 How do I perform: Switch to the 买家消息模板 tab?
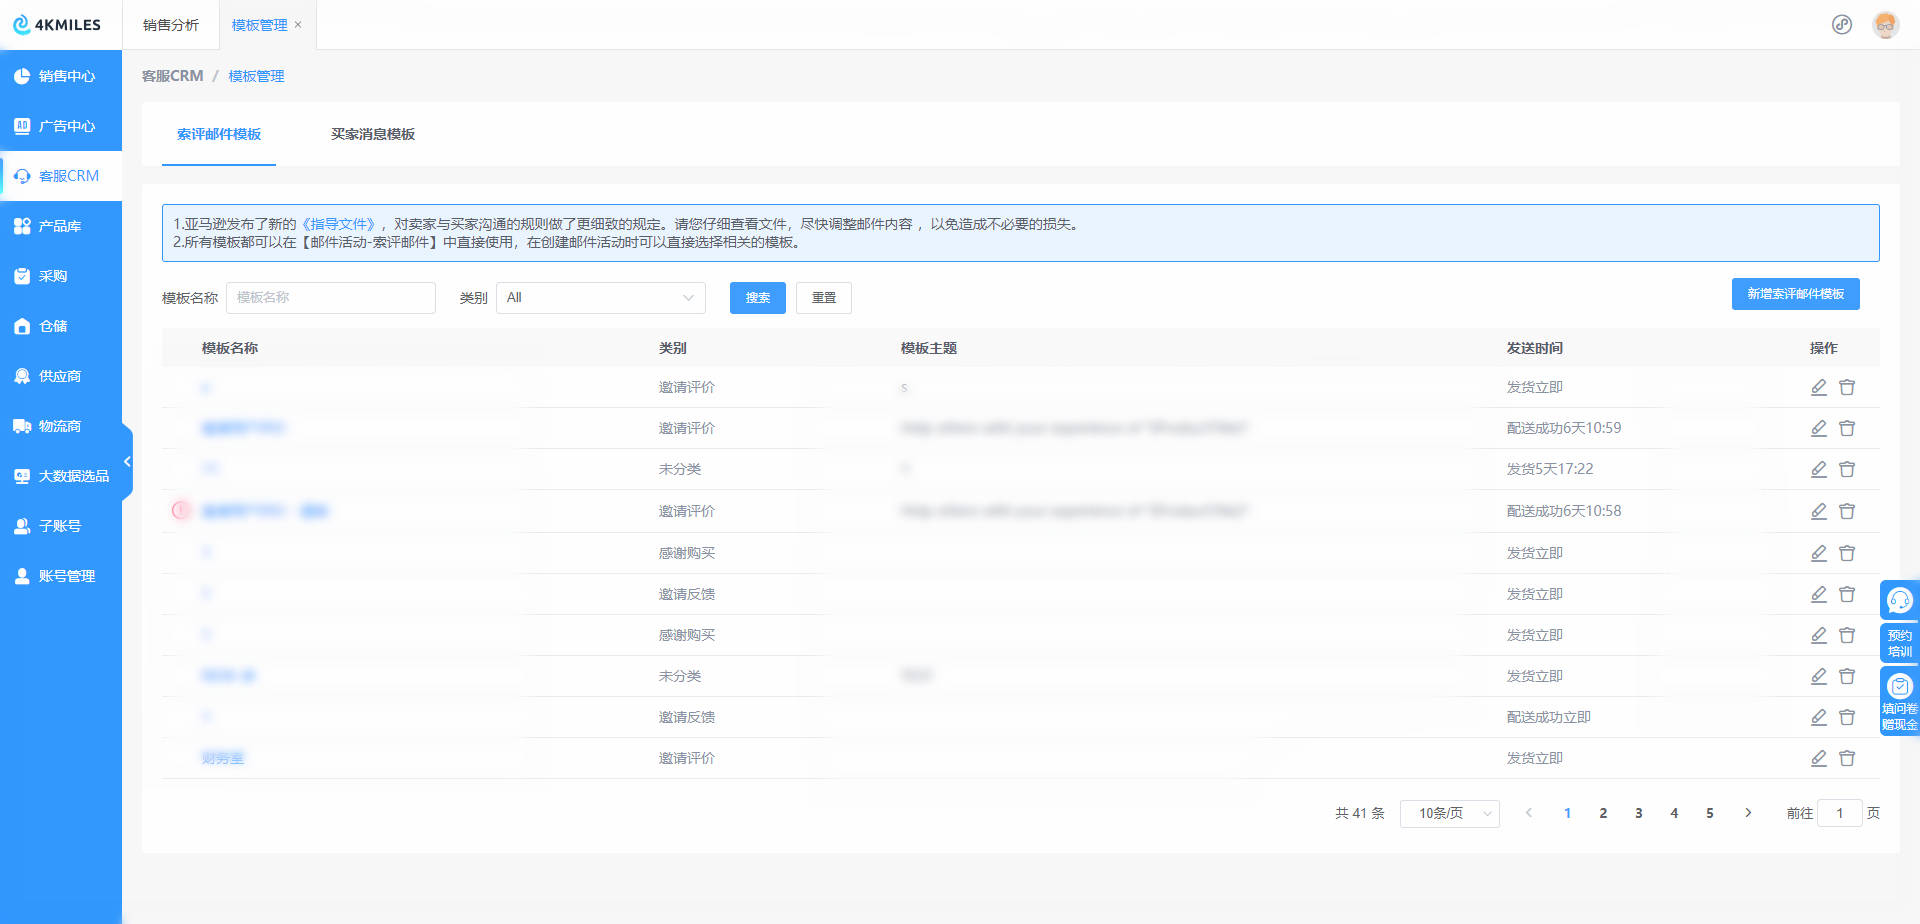(373, 134)
